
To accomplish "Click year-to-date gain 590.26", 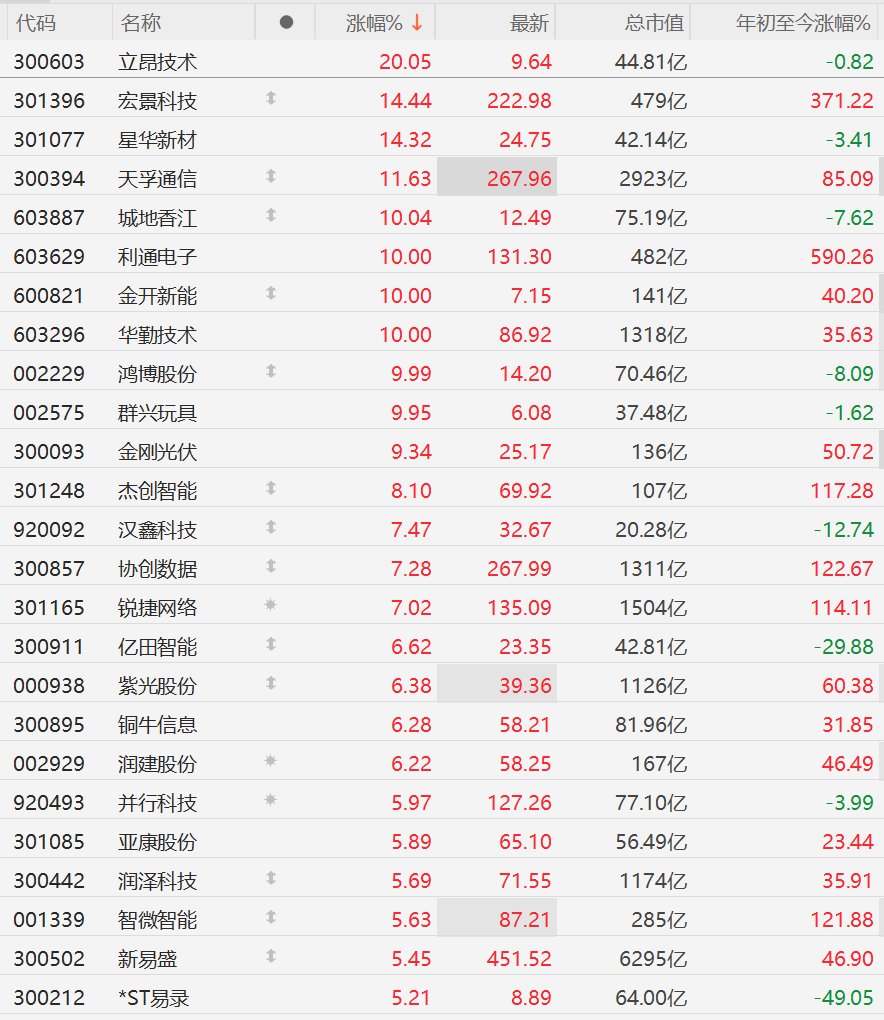I will pos(842,257).
